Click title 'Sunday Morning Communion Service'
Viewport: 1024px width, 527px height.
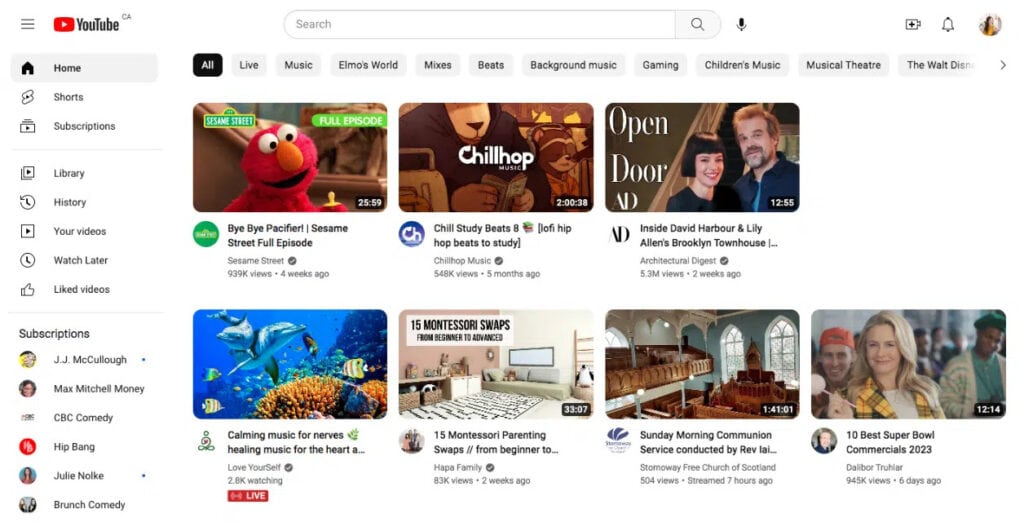pos(708,442)
